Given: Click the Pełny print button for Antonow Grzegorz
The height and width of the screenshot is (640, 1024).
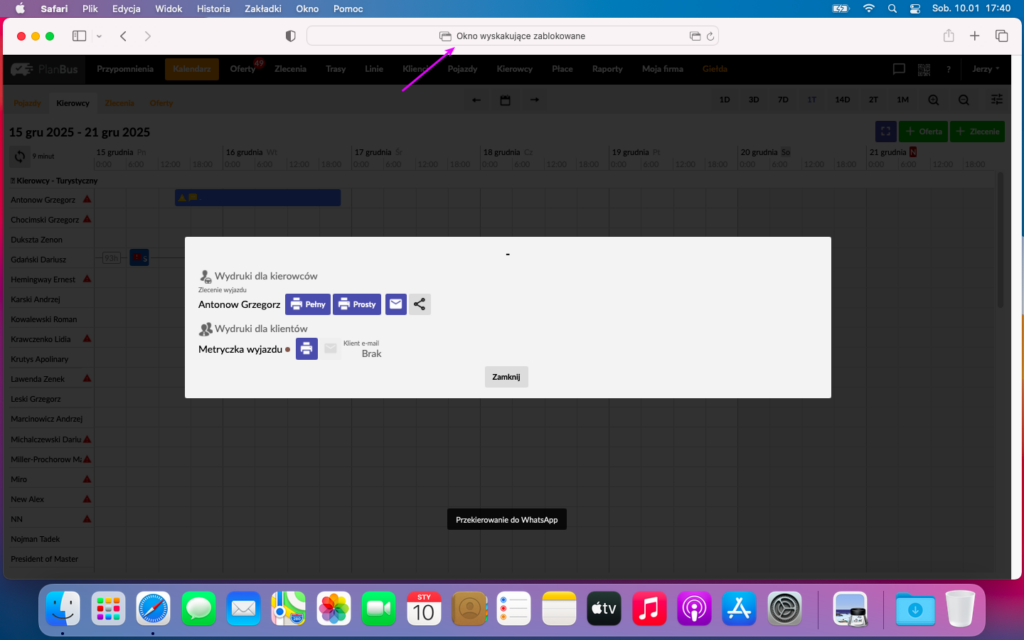Looking at the screenshot, I should pos(307,304).
